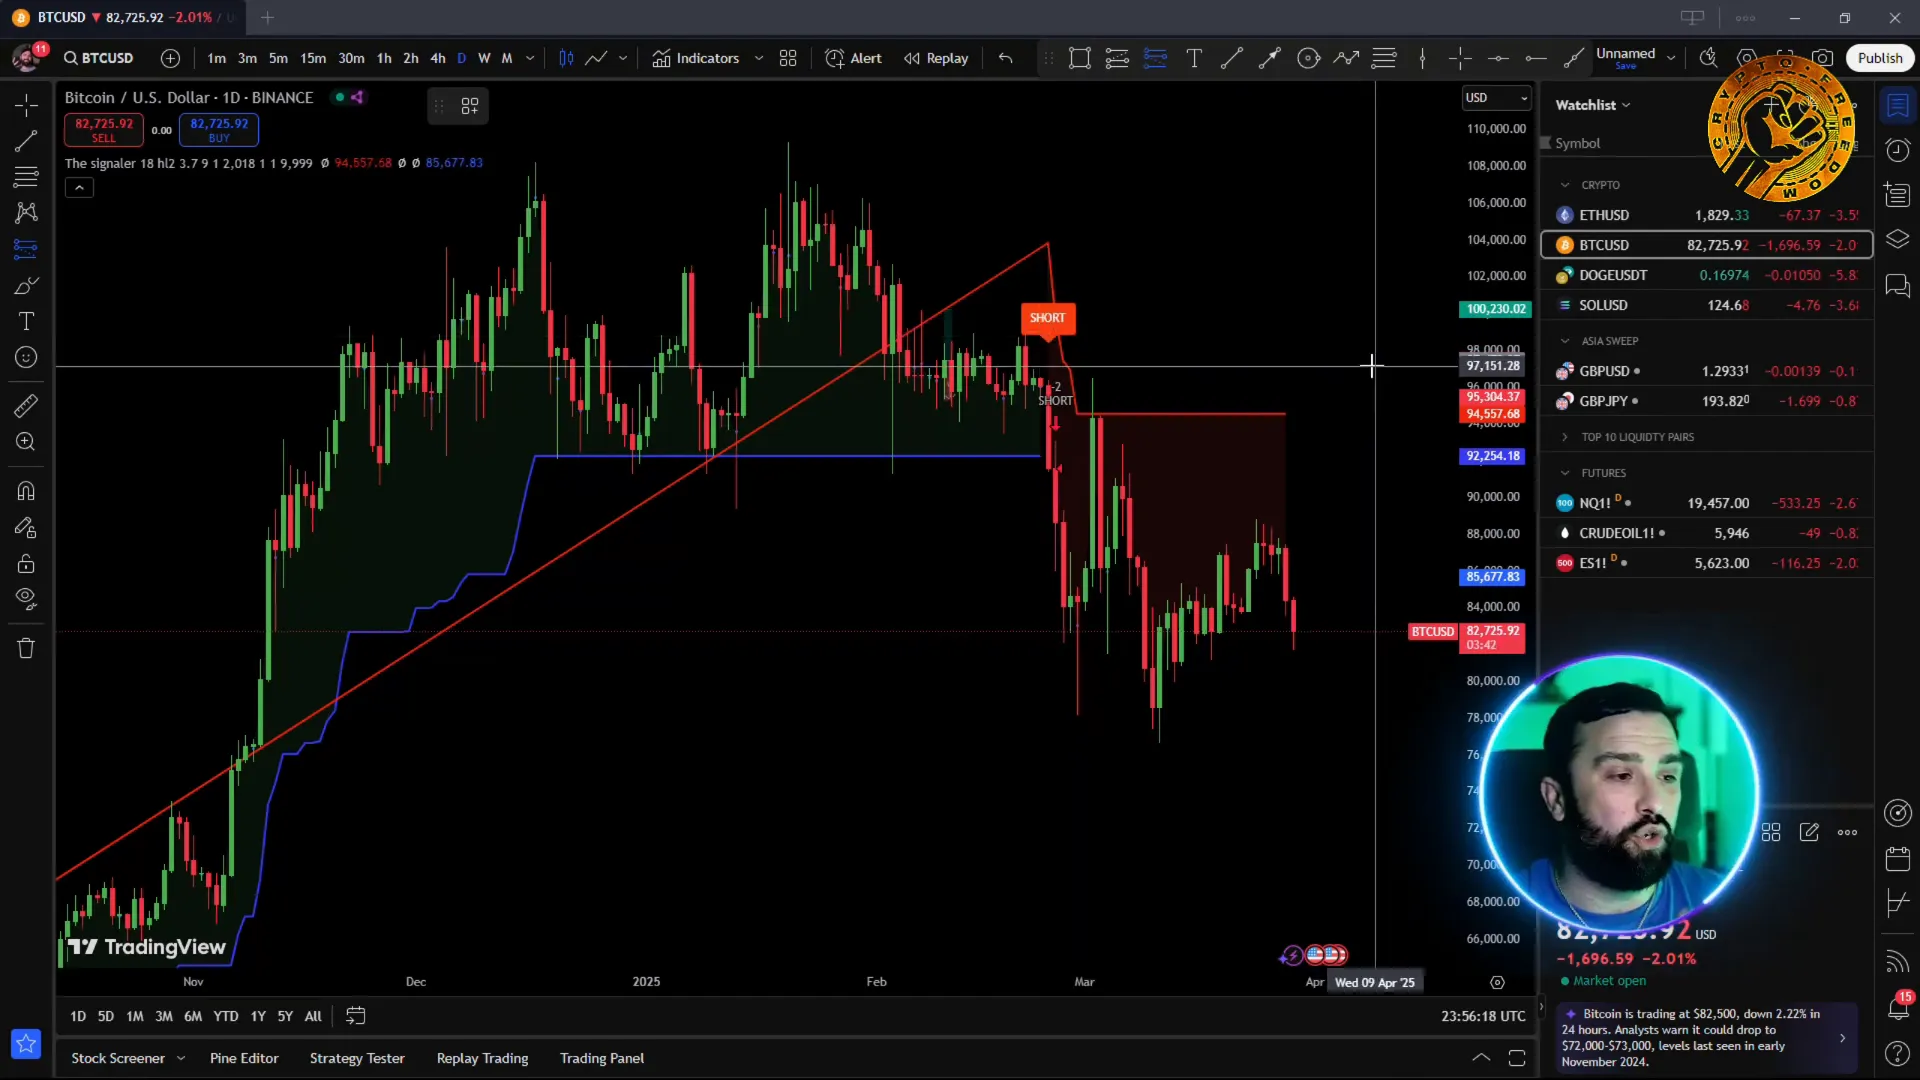The image size is (1920, 1080).
Task: Toggle stay in drawing mode
Action: (26, 527)
